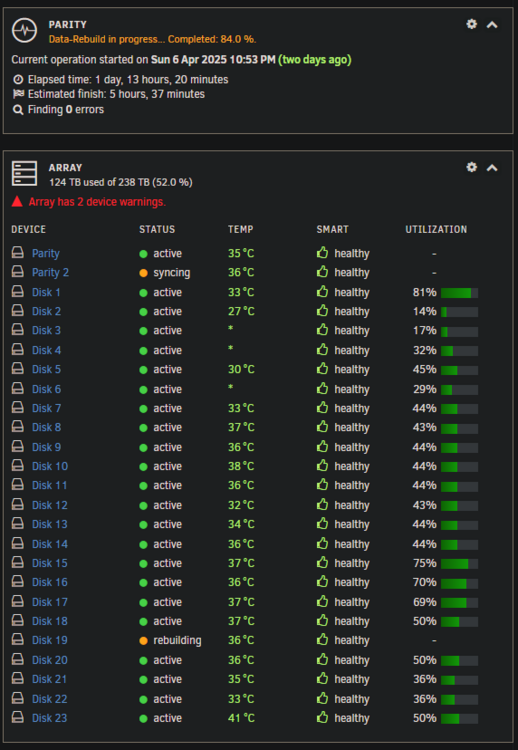The image size is (518, 750).
Task: Click the disk icon beside Disk 1
Action: click(x=18, y=291)
